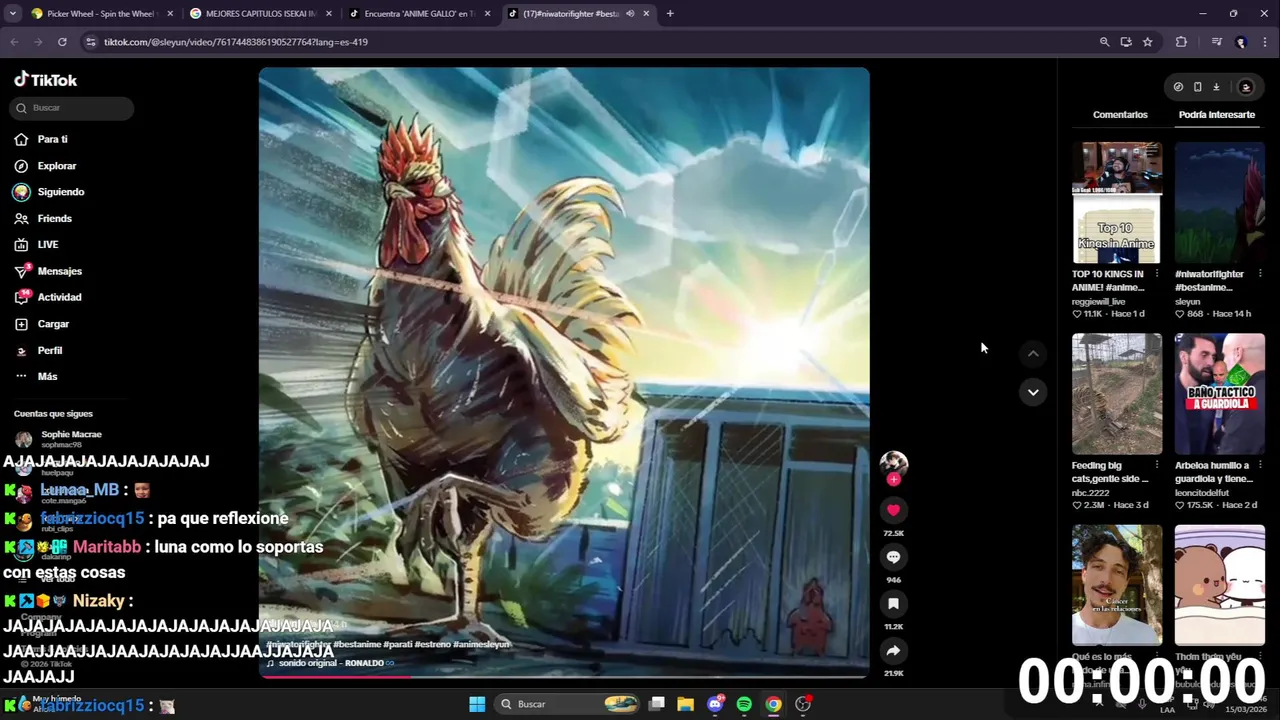
Task: Open the Windows Start menu
Action: tap(477, 704)
